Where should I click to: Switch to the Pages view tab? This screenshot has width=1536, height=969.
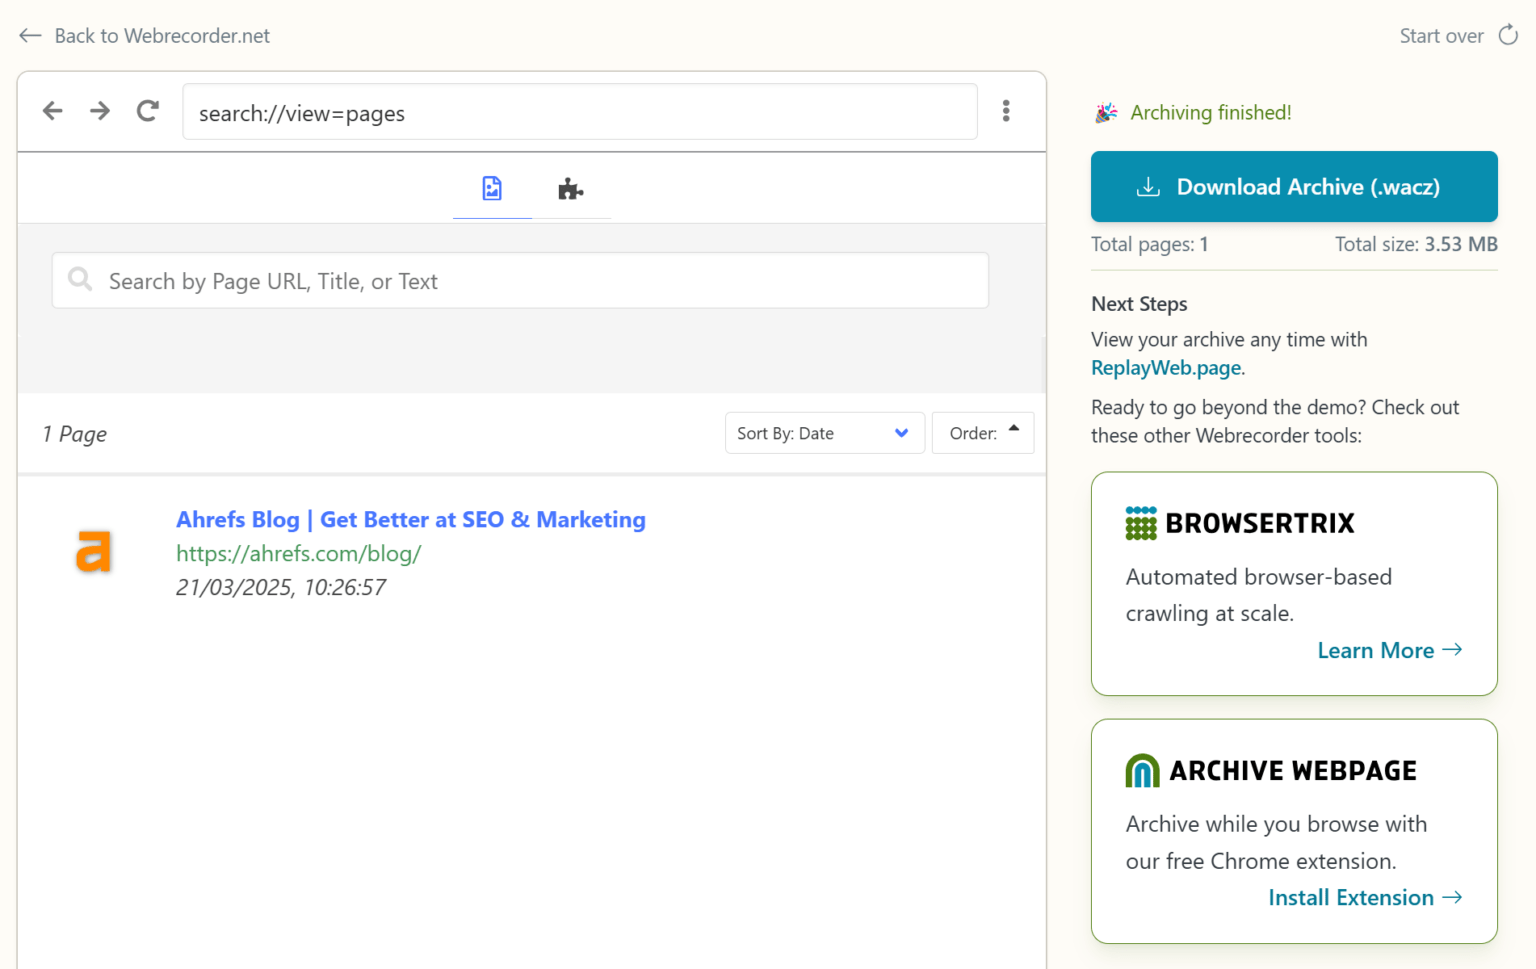click(x=491, y=187)
